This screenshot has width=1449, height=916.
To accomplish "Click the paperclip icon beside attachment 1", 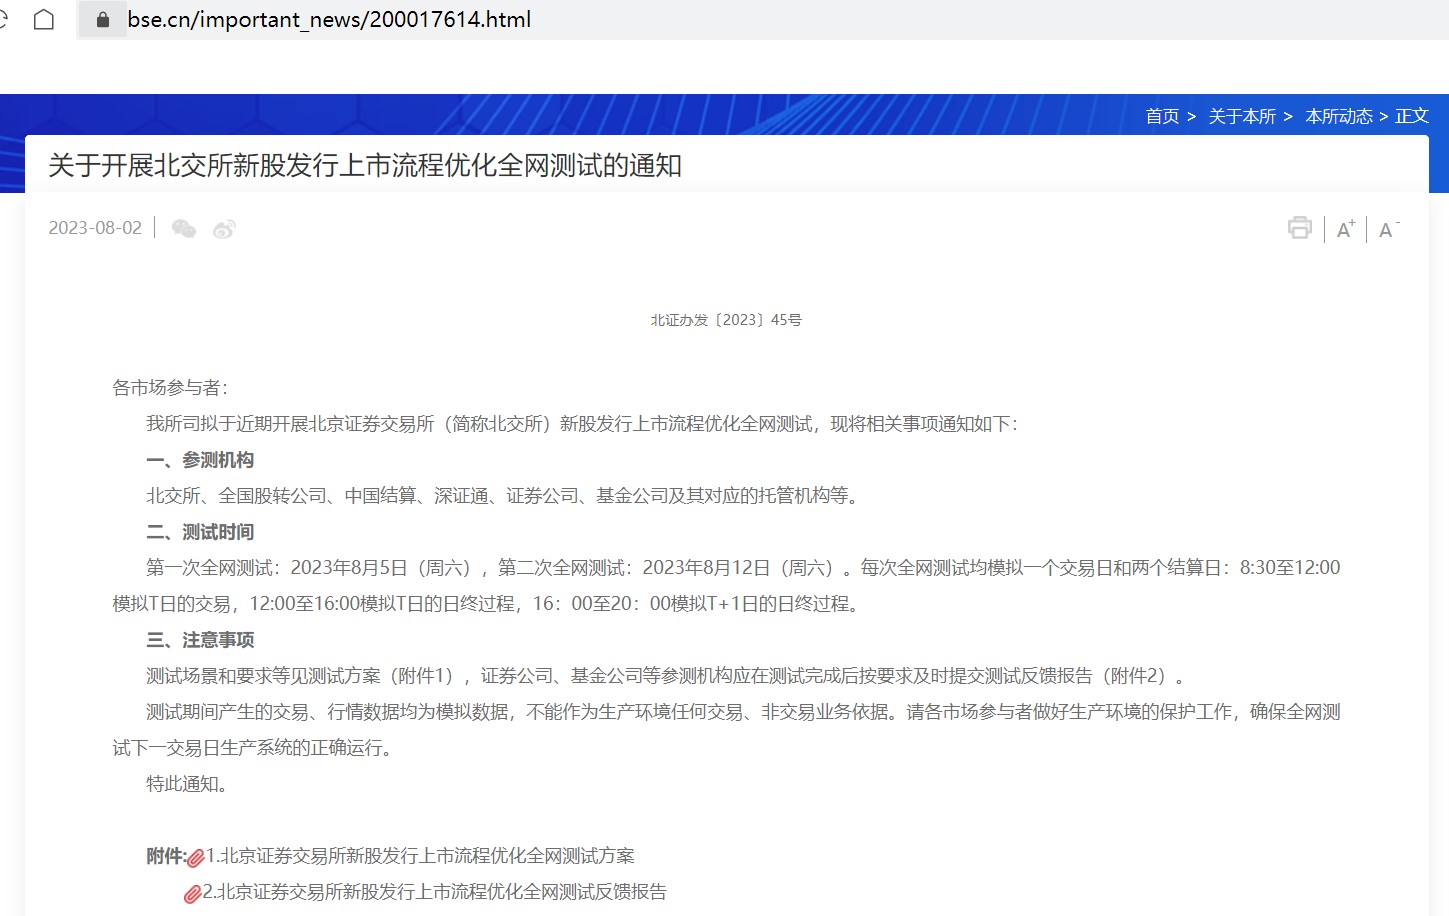I will [x=196, y=857].
